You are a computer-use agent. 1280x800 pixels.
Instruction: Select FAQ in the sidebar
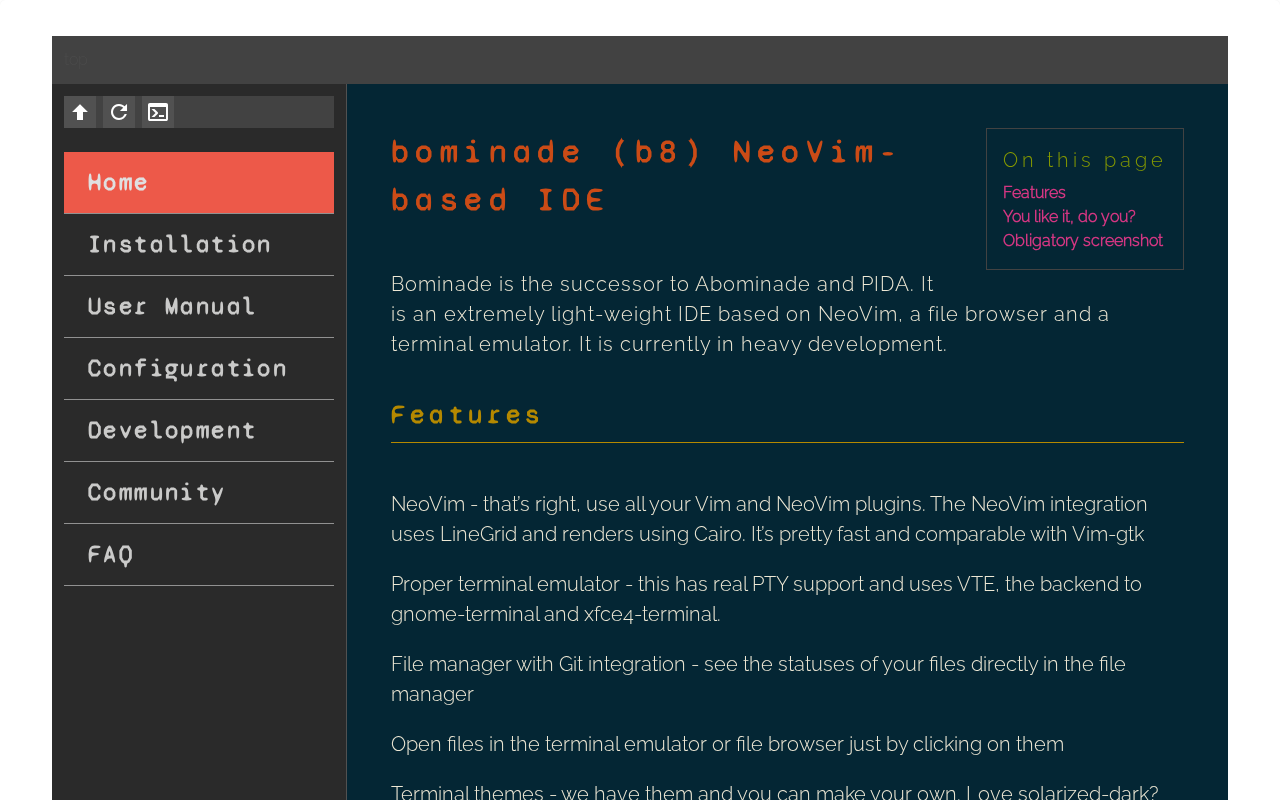[x=199, y=555]
